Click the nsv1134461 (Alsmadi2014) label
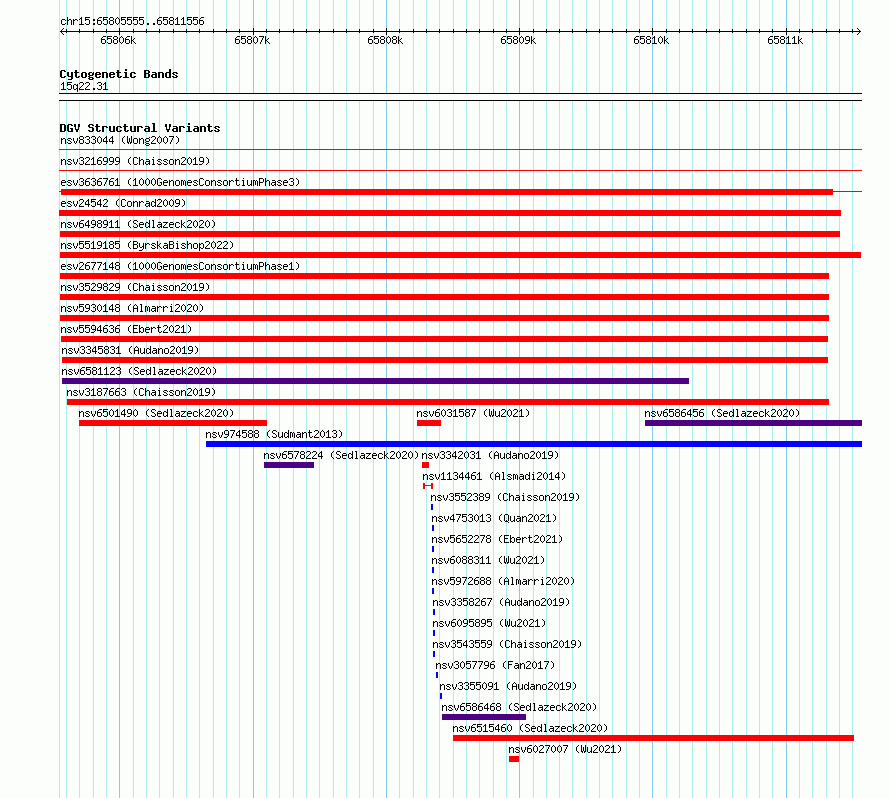 [494, 476]
